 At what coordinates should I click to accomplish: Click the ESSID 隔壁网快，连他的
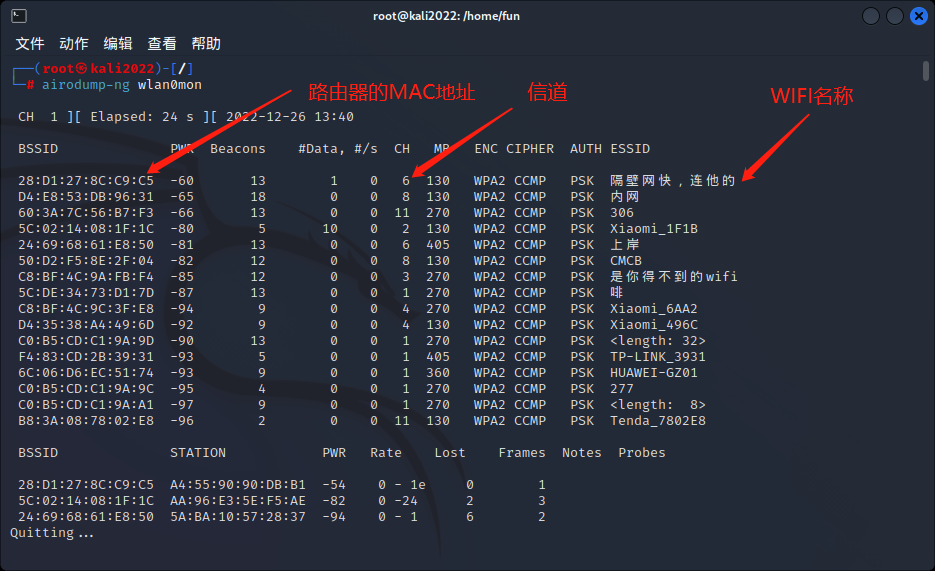coord(673,181)
